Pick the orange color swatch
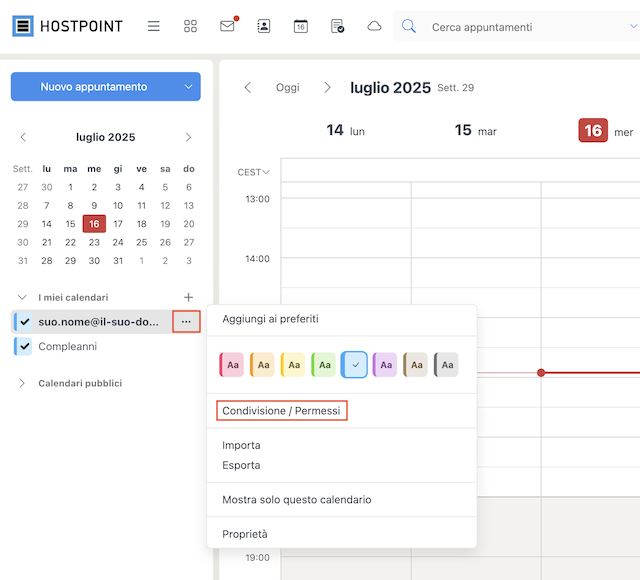 (262, 364)
